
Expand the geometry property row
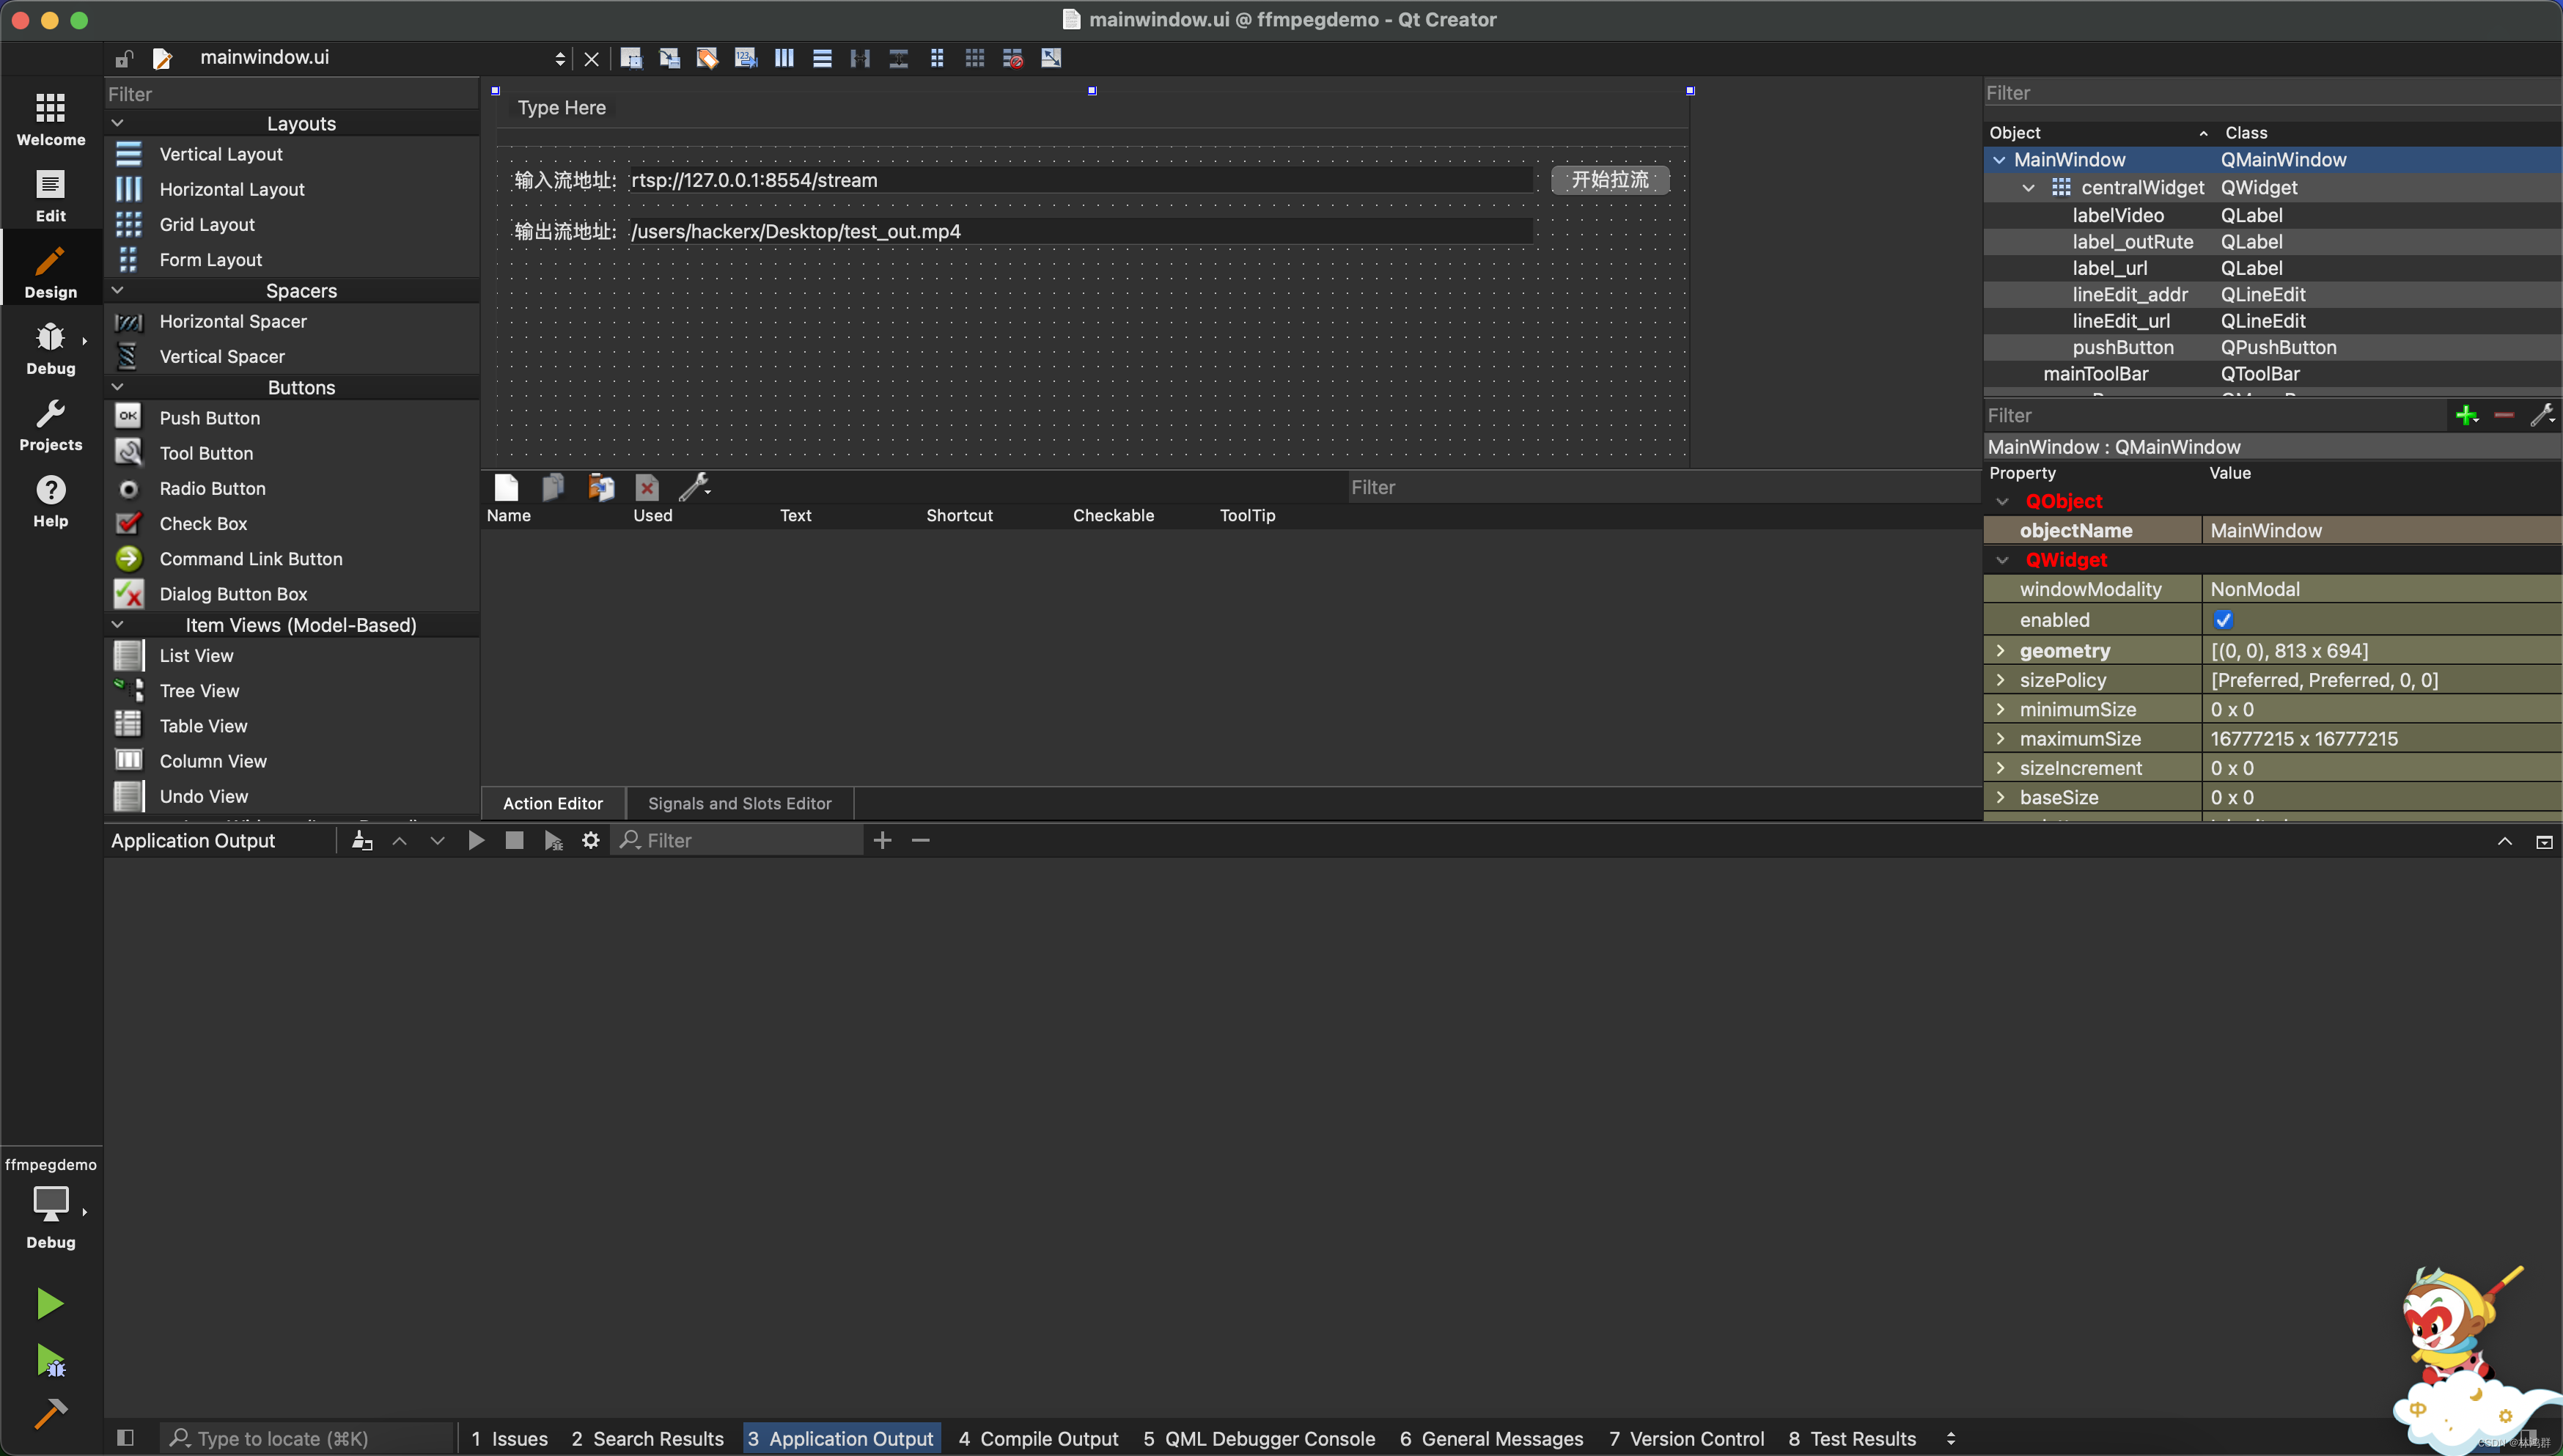coord(2001,651)
